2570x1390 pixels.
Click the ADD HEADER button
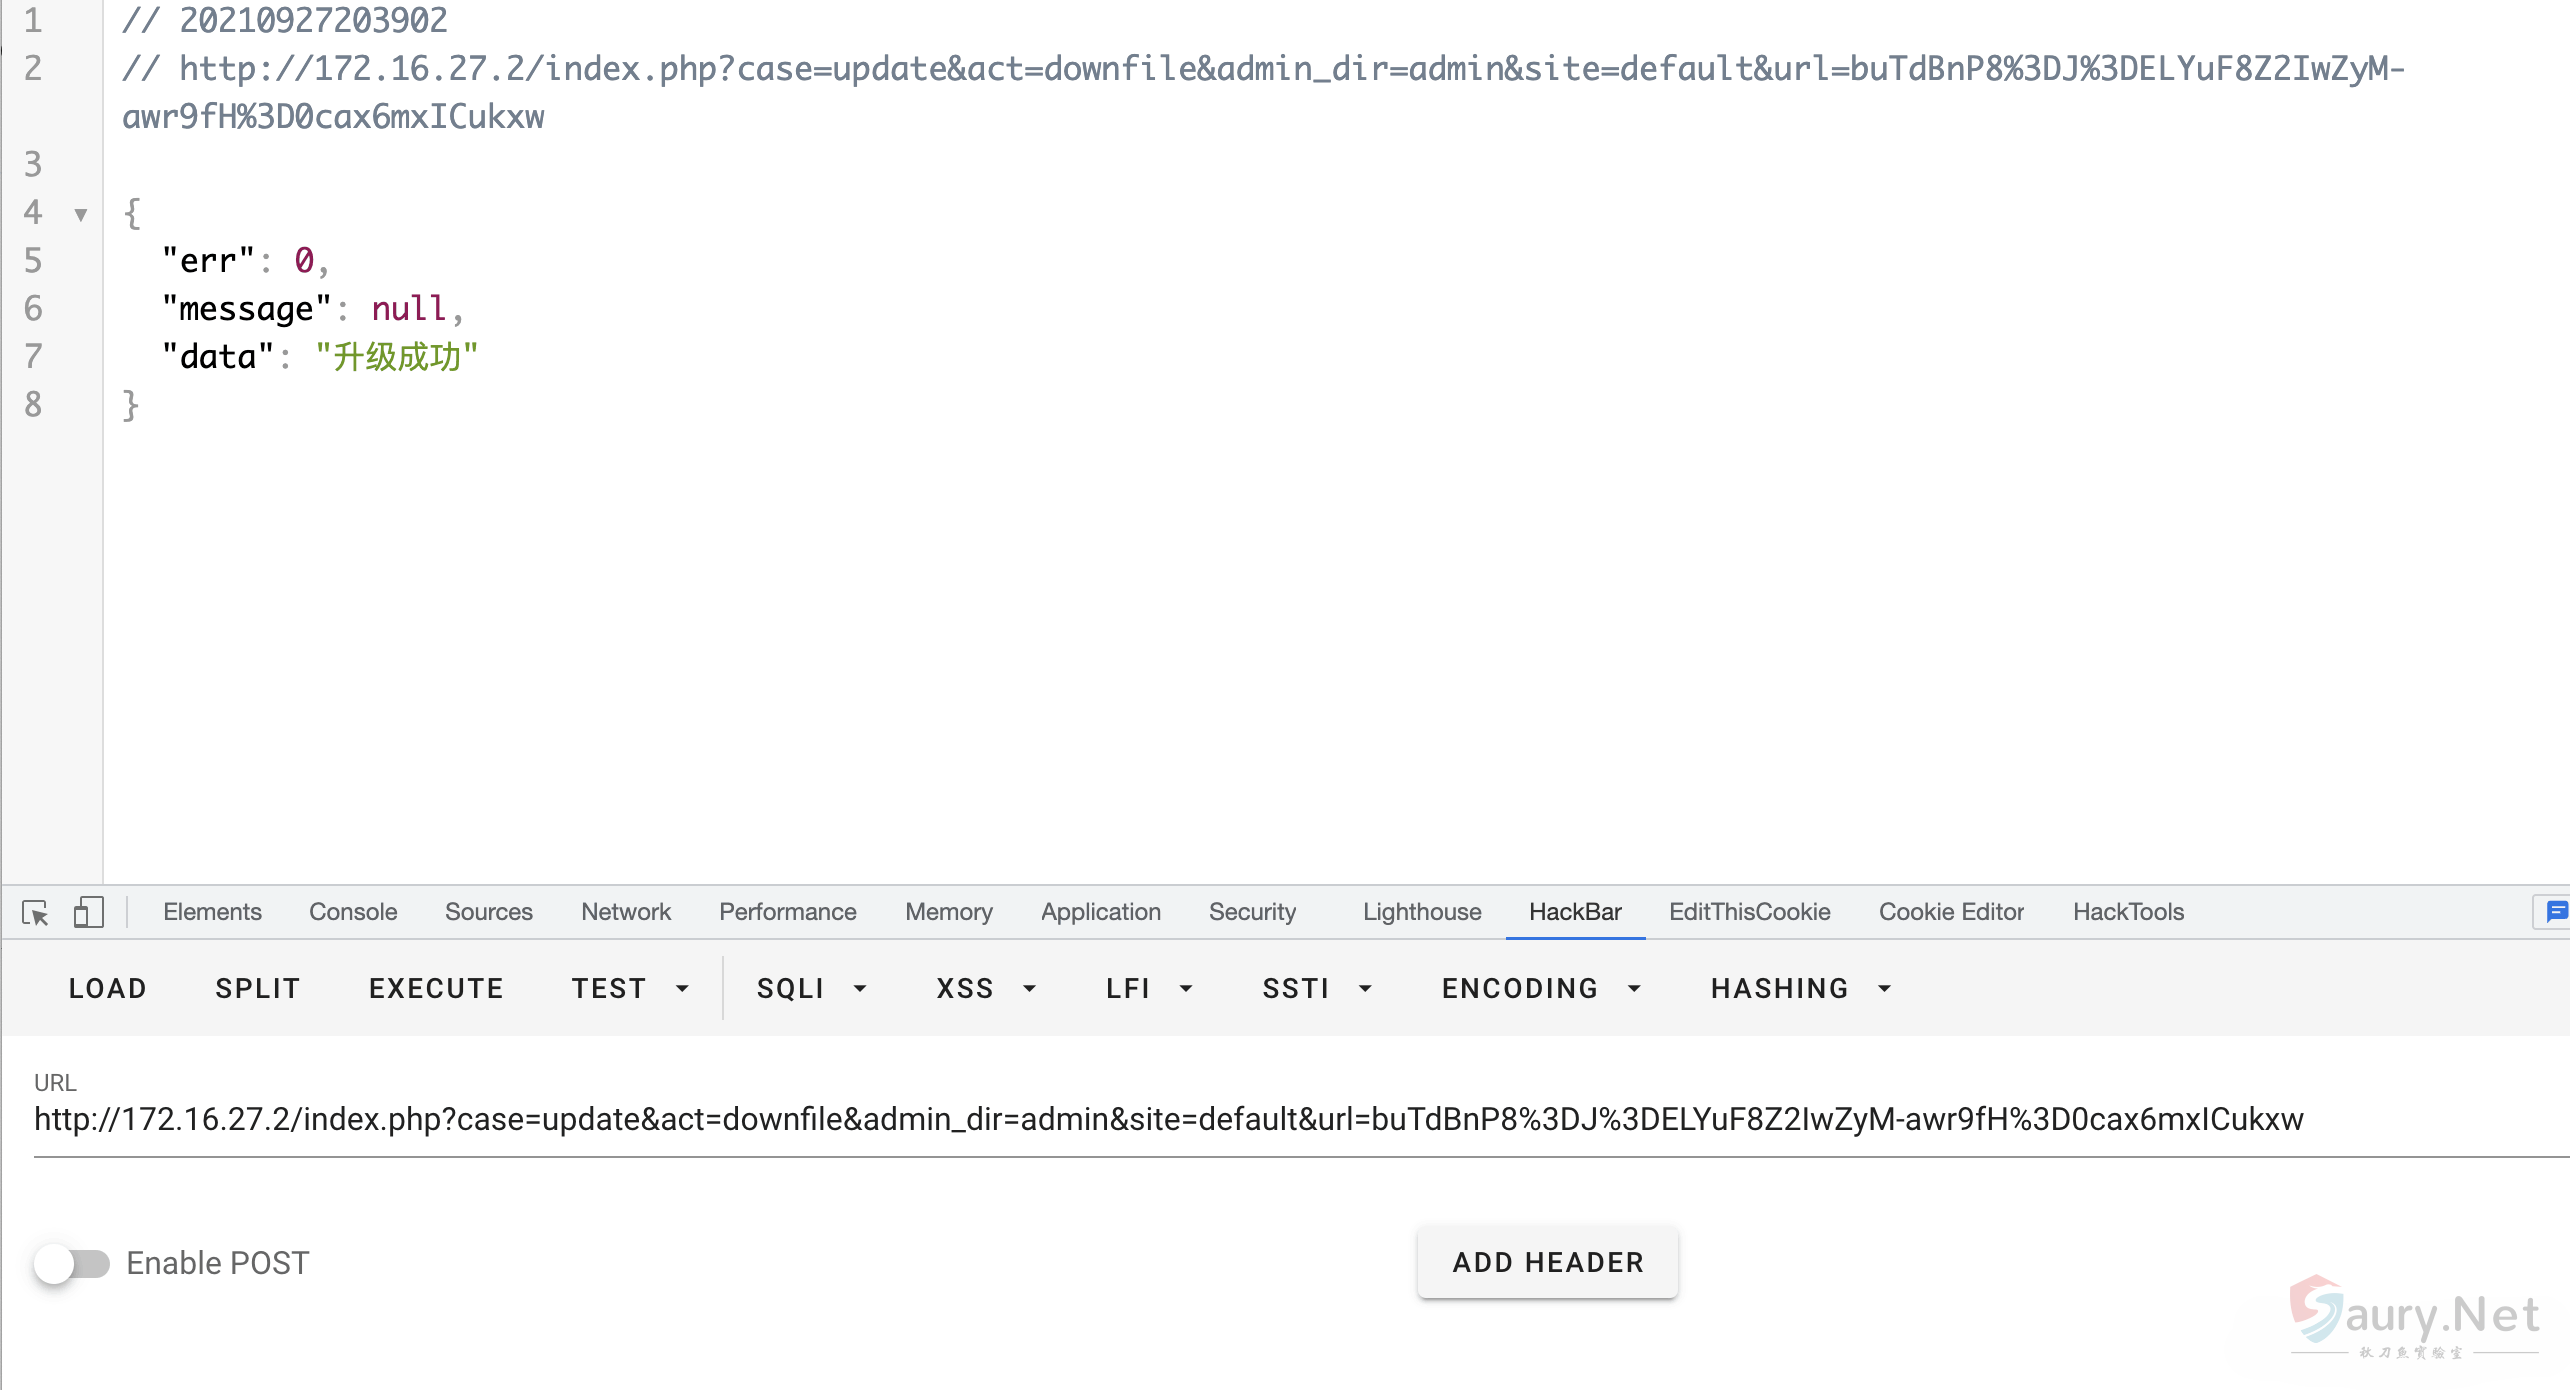(1547, 1262)
